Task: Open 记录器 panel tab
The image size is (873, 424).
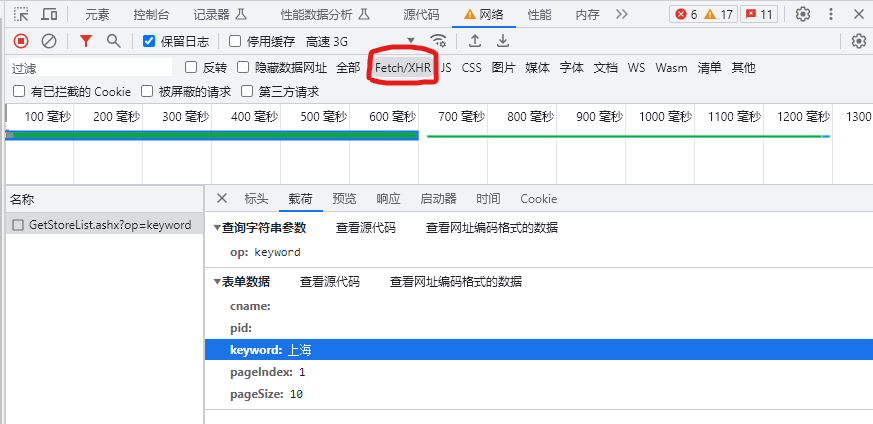Action: click(x=219, y=14)
